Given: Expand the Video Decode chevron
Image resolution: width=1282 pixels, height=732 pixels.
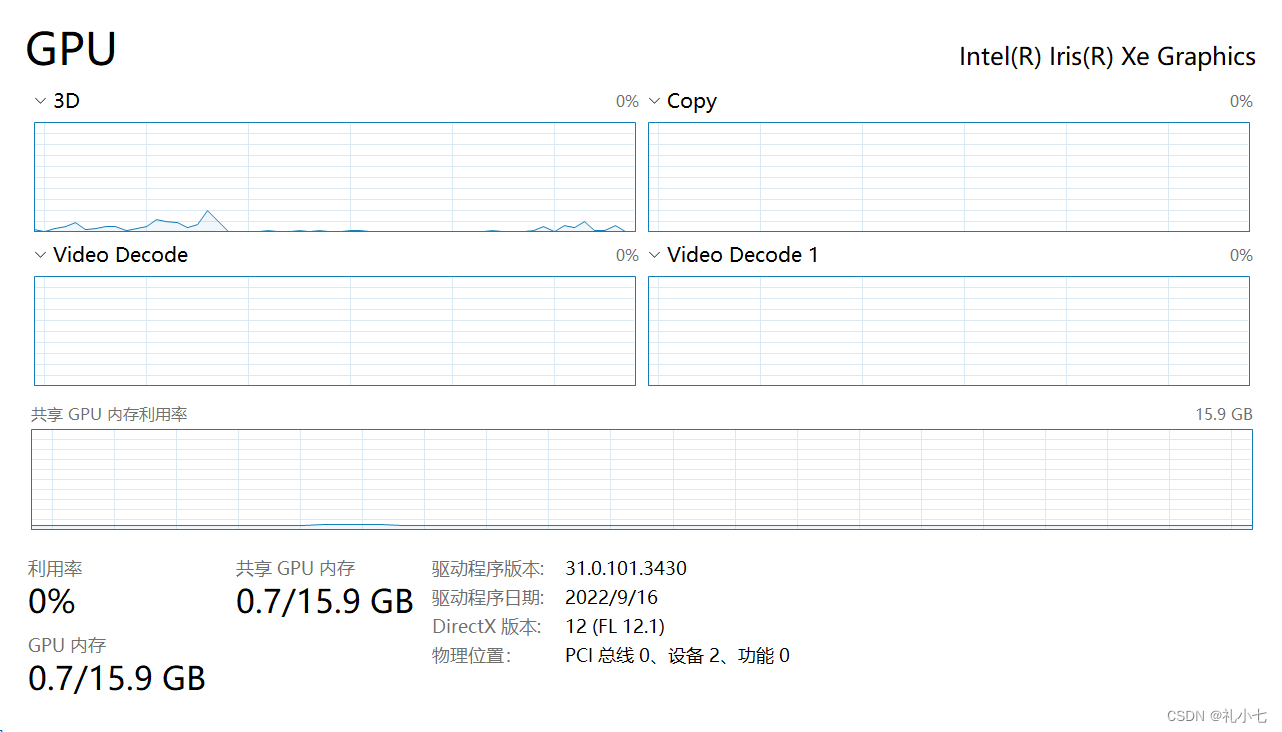Looking at the screenshot, I should pos(40,255).
